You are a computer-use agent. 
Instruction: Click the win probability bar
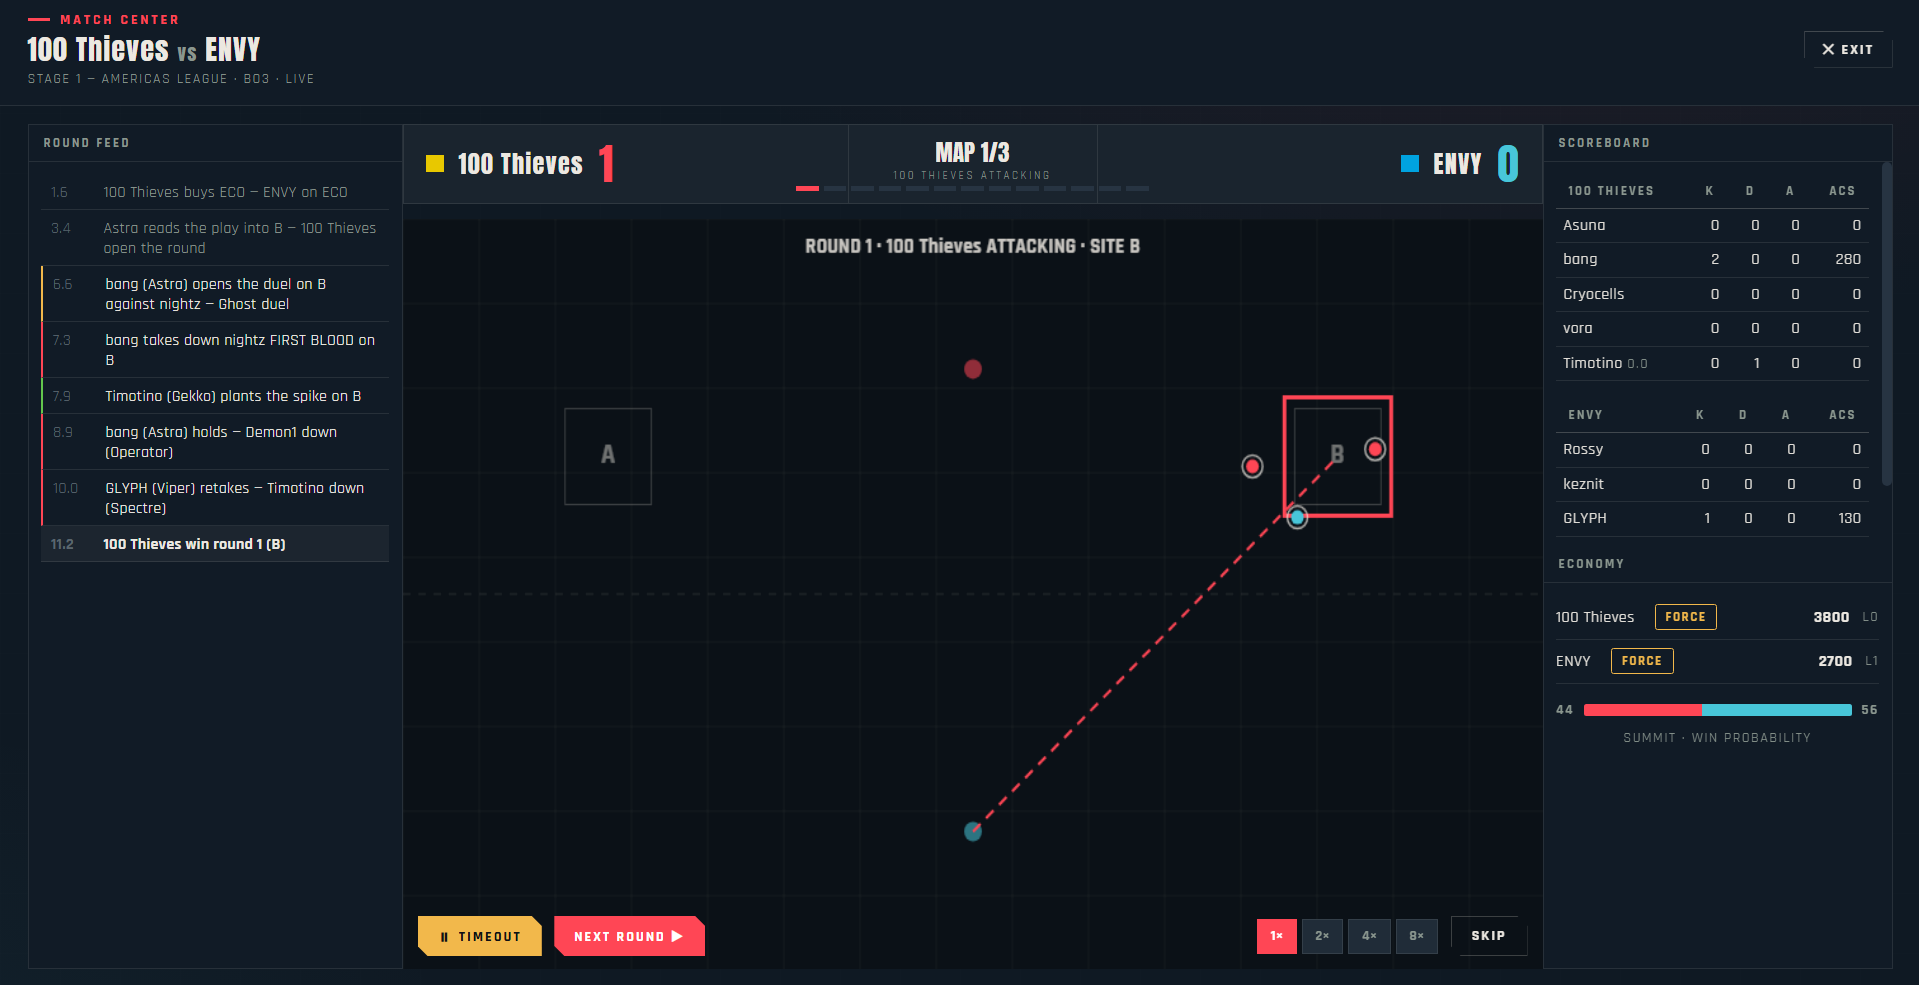[1717, 710]
